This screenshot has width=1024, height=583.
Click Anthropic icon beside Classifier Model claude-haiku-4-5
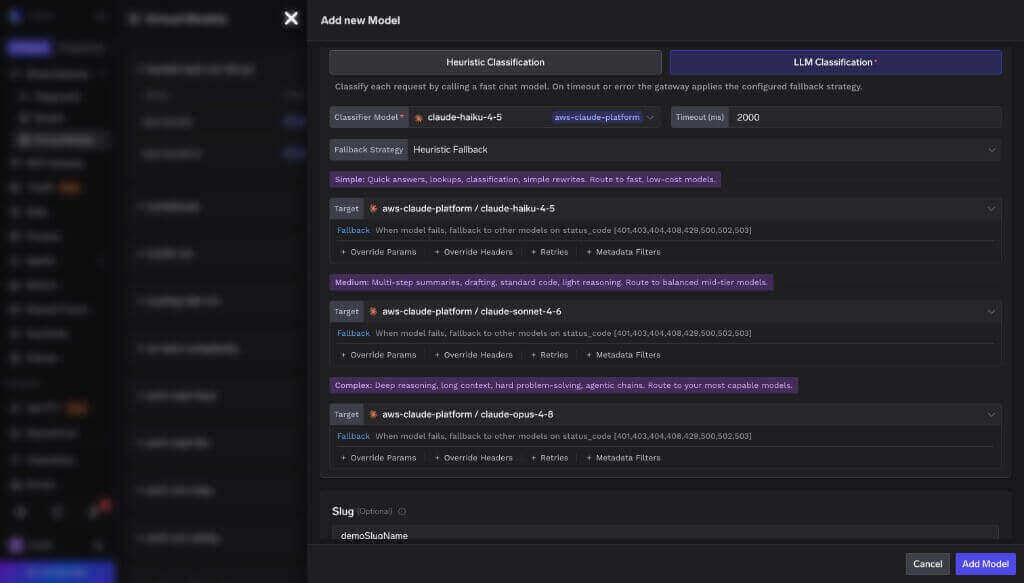(419, 118)
